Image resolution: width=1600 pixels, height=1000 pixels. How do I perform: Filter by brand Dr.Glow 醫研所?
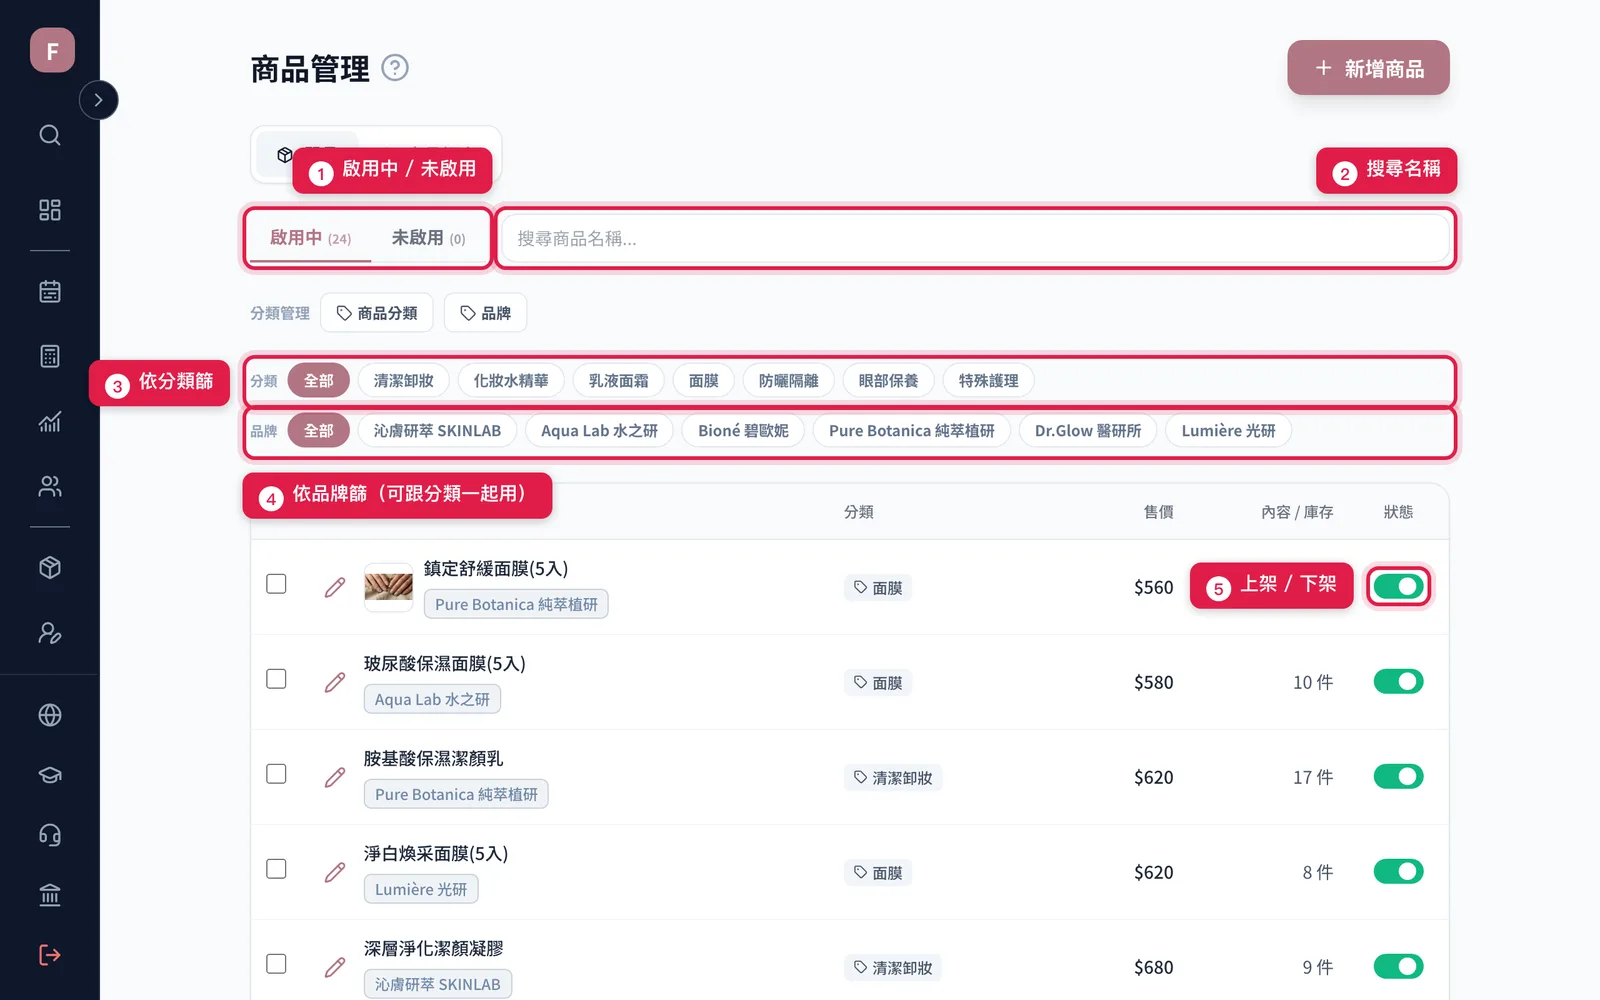pyautogui.click(x=1088, y=431)
